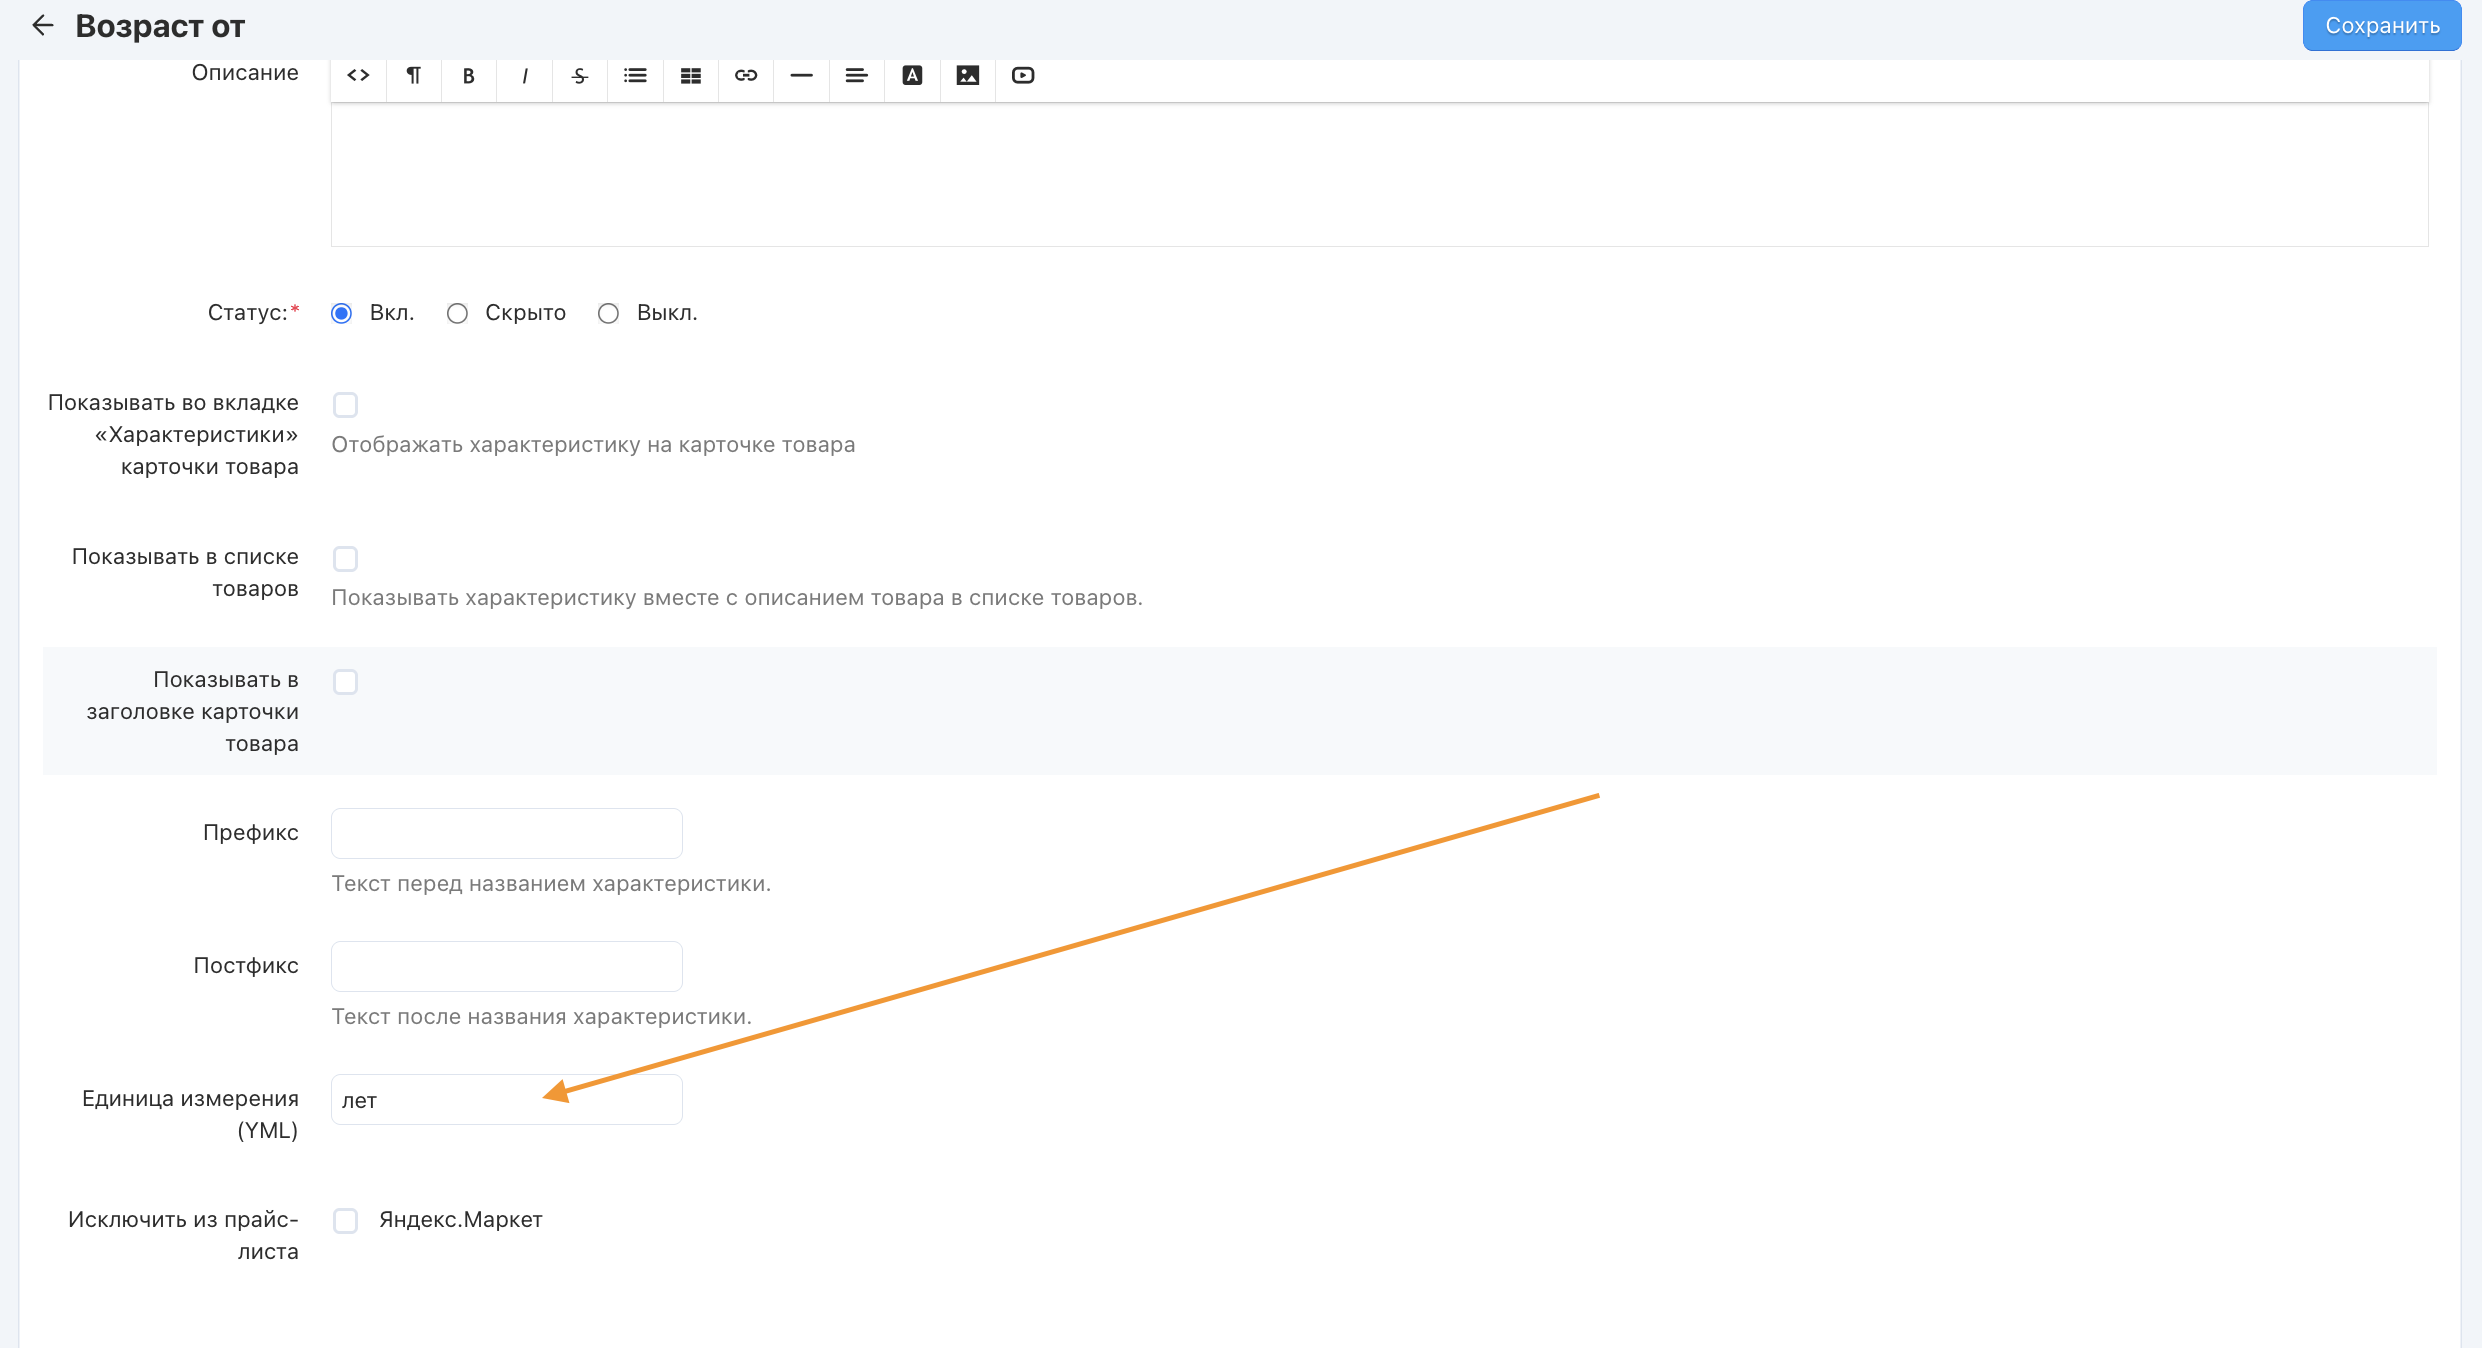This screenshot has width=2482, height=1348.
Task: Check «Показывать в списке товаров» box
Action: click(345, 559)
